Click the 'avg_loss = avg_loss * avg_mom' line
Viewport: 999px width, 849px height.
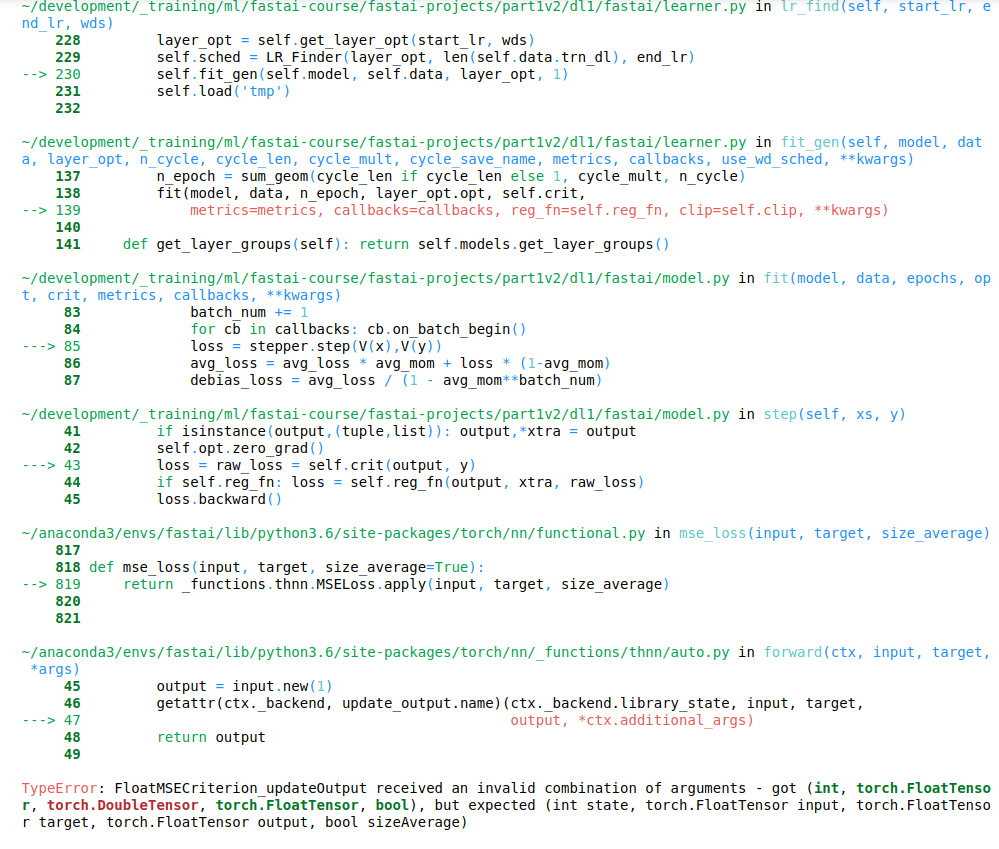pyautogui.click(x=400, y=363)
